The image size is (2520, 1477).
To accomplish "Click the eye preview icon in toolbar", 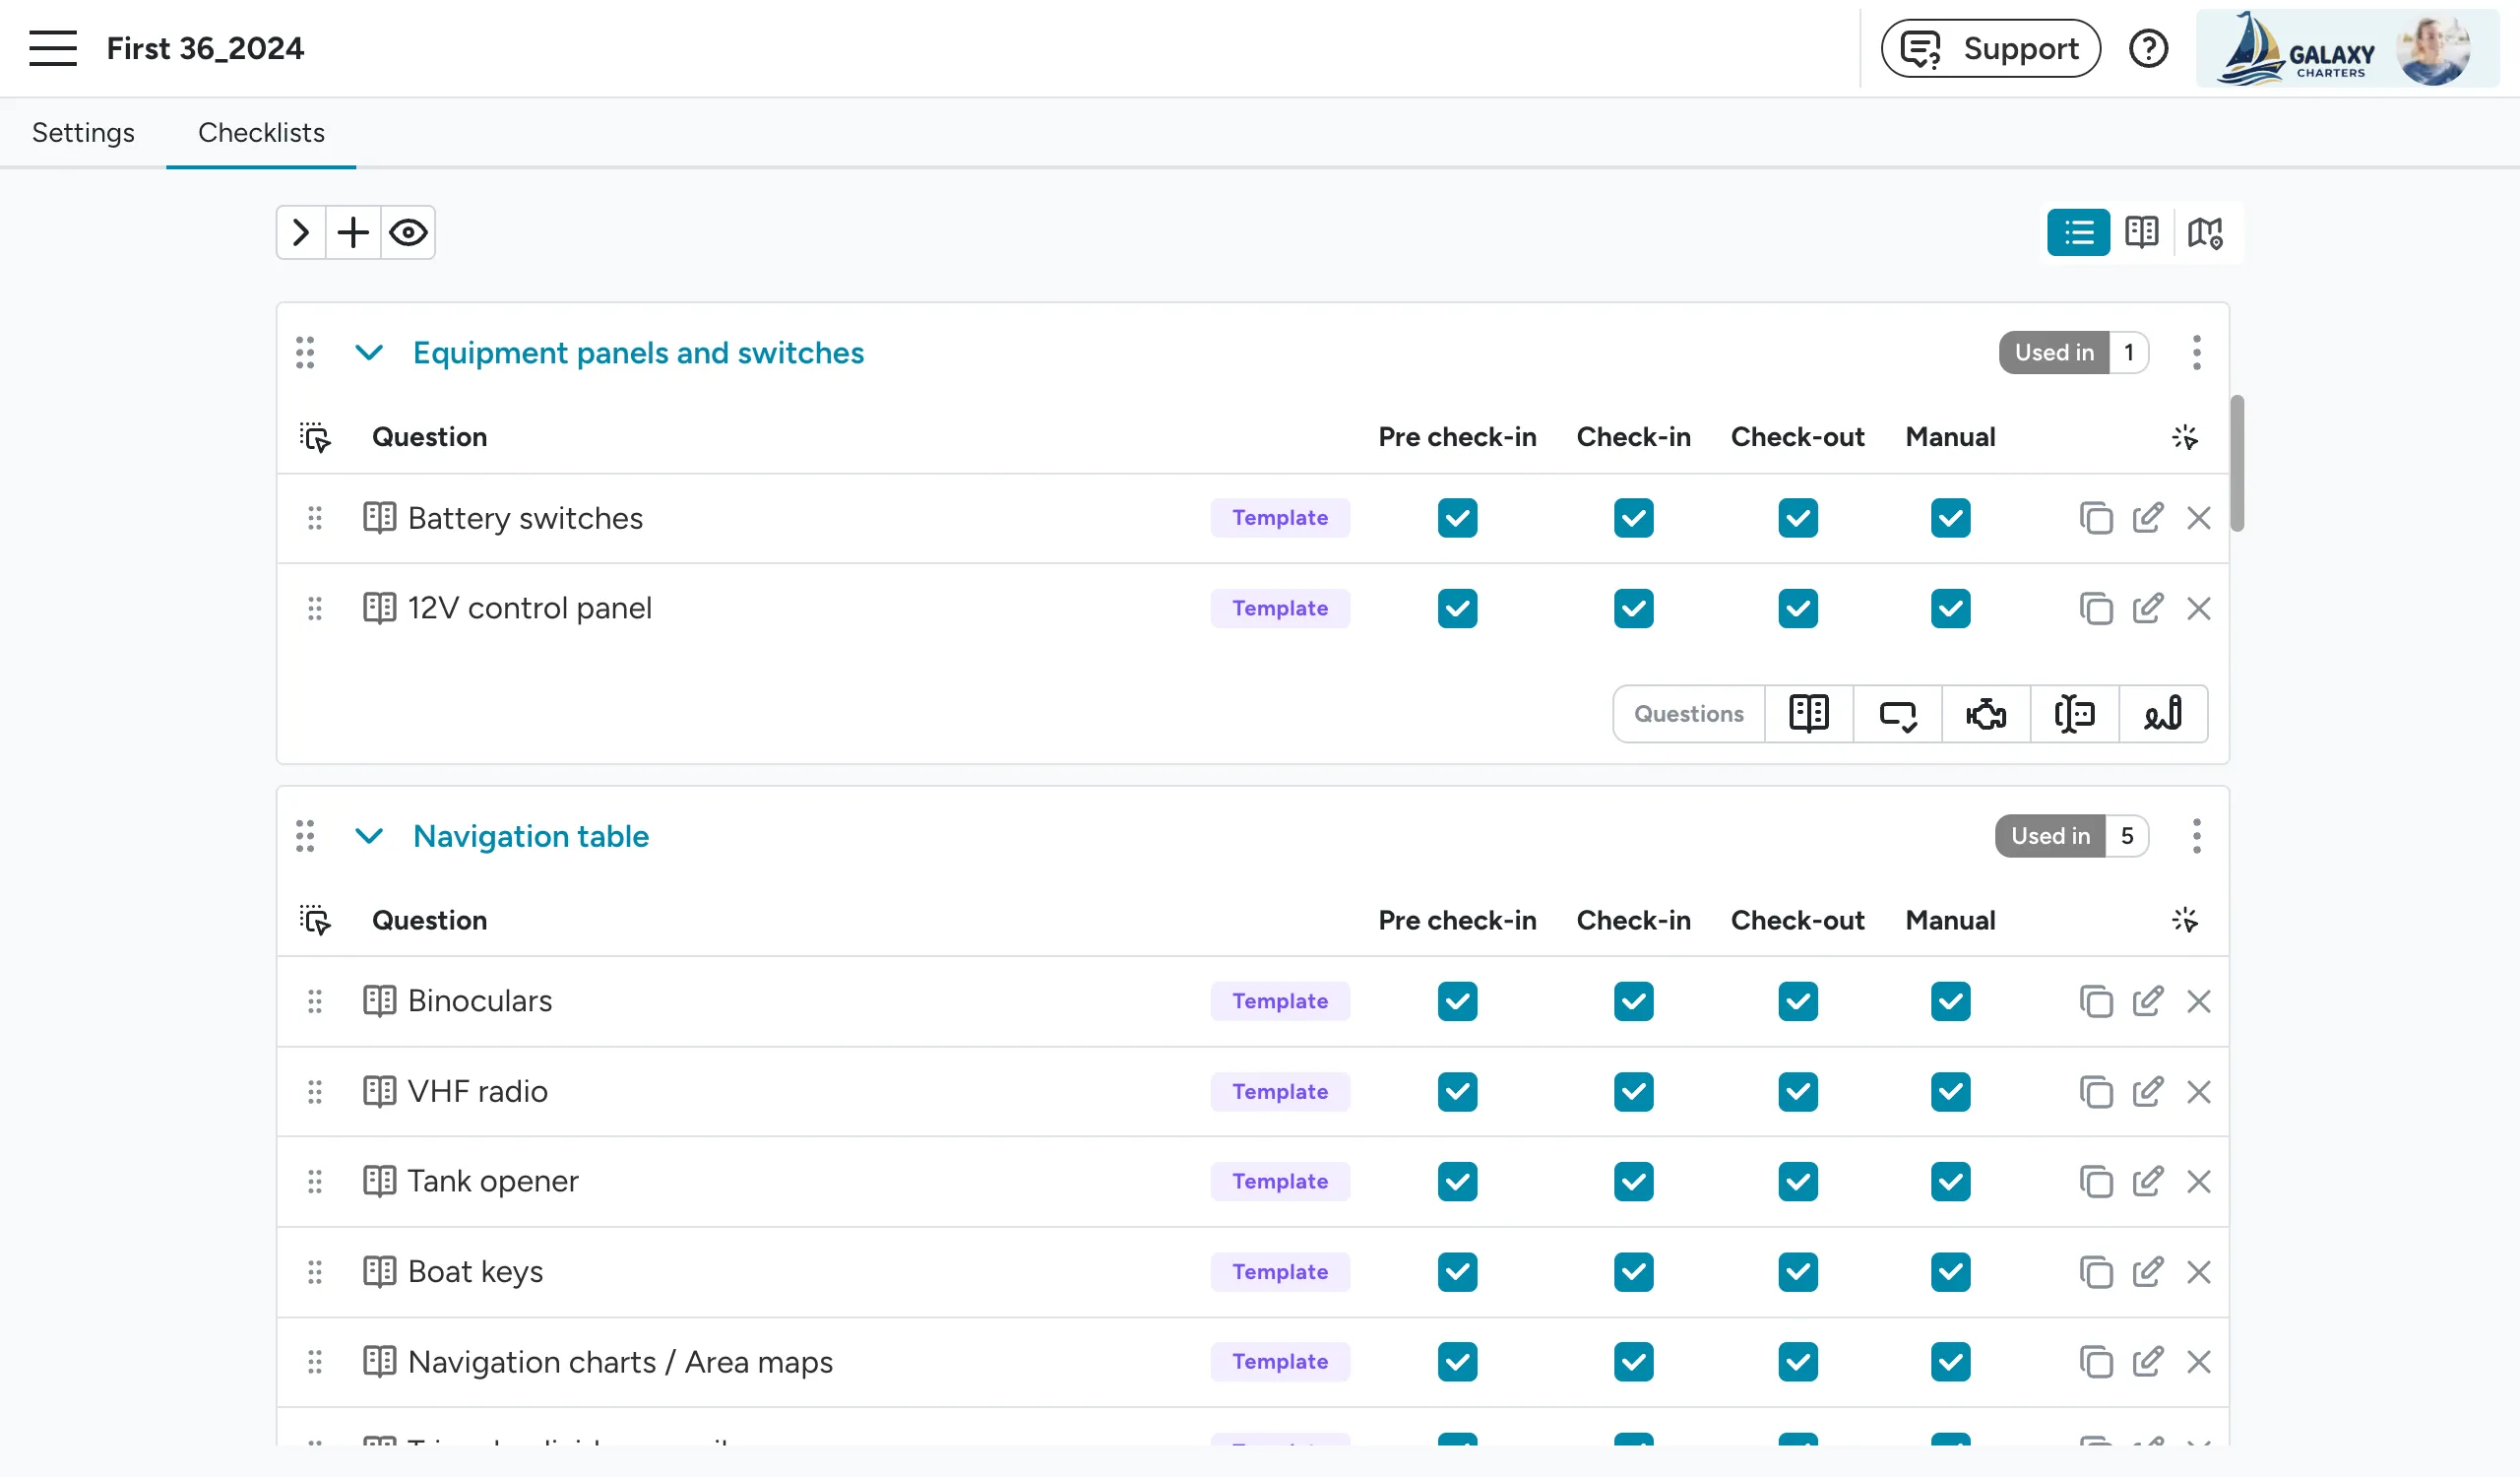I will click(x=408, y=233).
